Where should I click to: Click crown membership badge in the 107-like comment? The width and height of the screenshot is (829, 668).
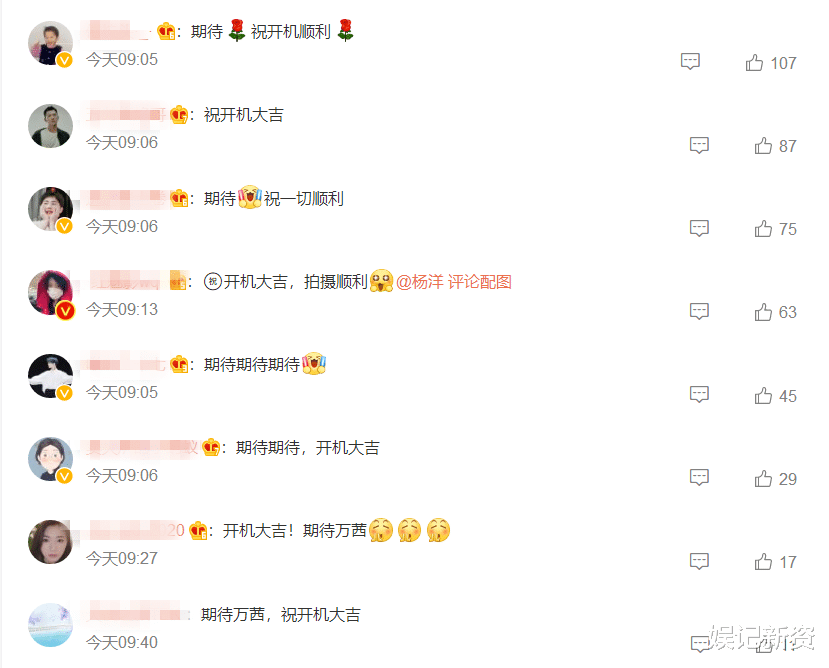(167, 31)
